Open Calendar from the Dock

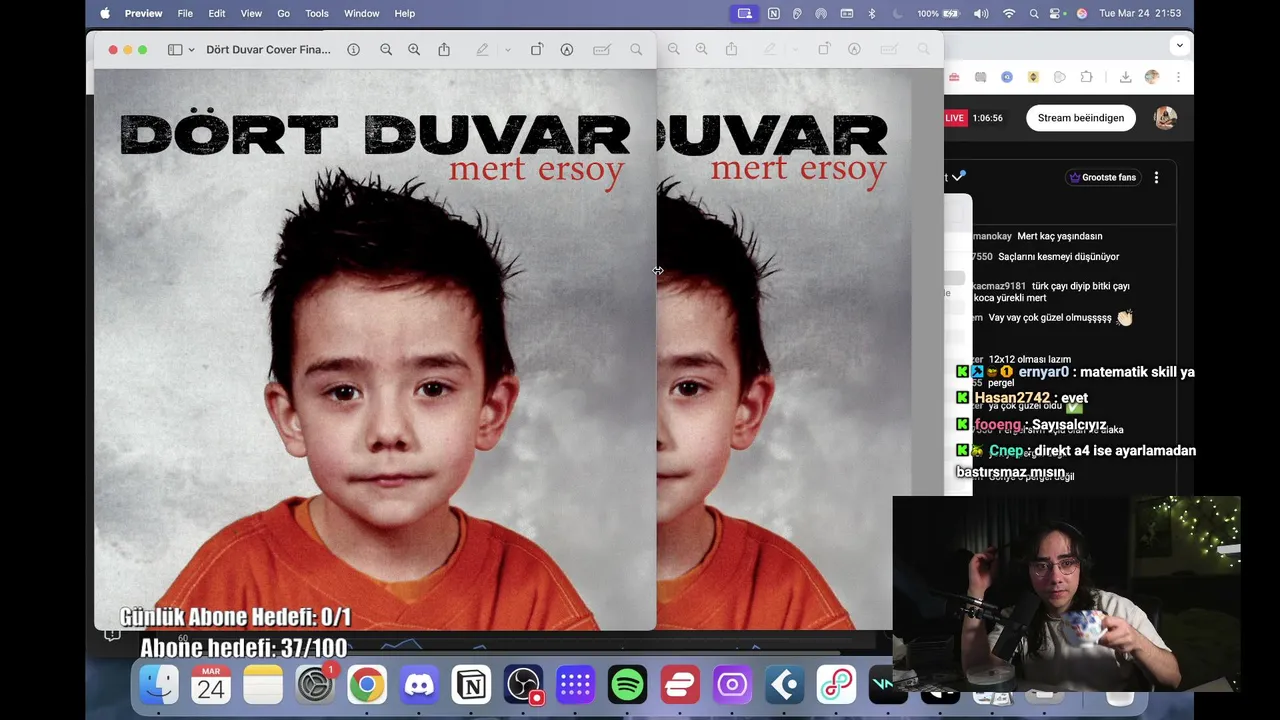click(x=211, y=685)
